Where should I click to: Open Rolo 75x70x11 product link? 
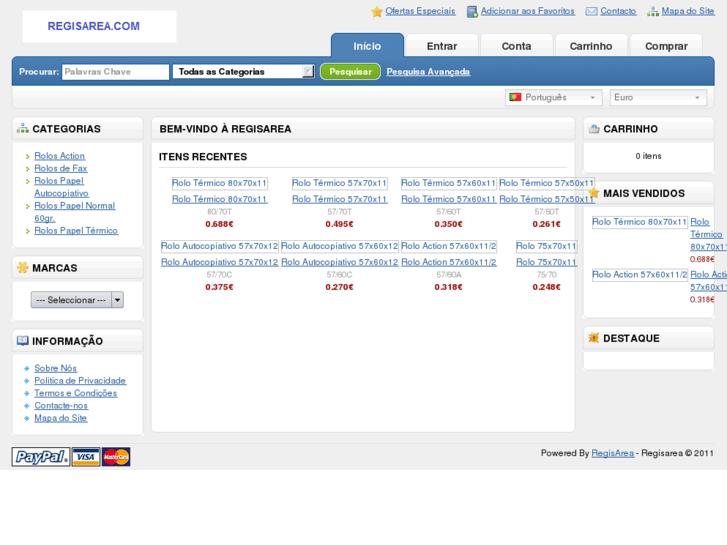[547, 262]
